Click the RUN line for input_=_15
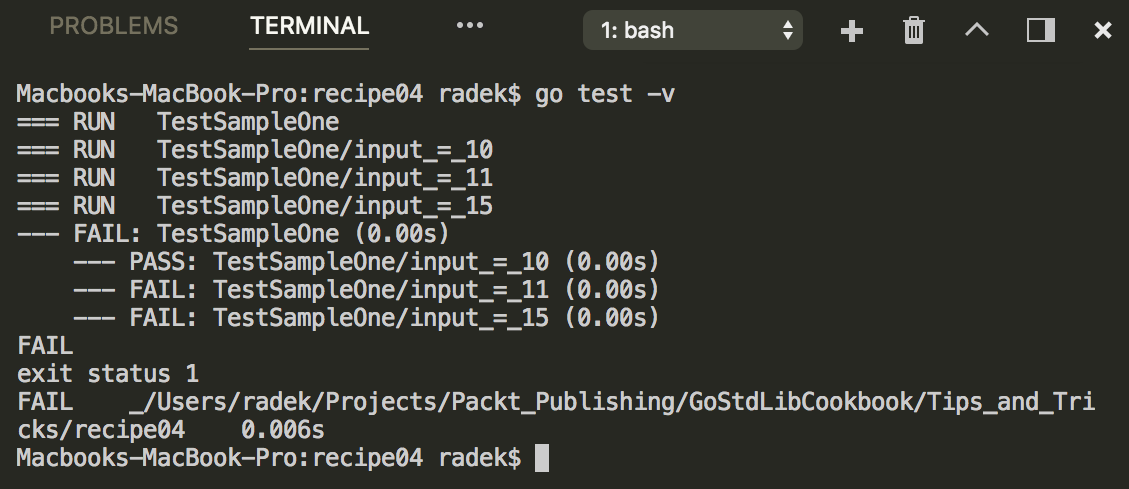This screenshot has width=1129, height=489. click(255, 206)
